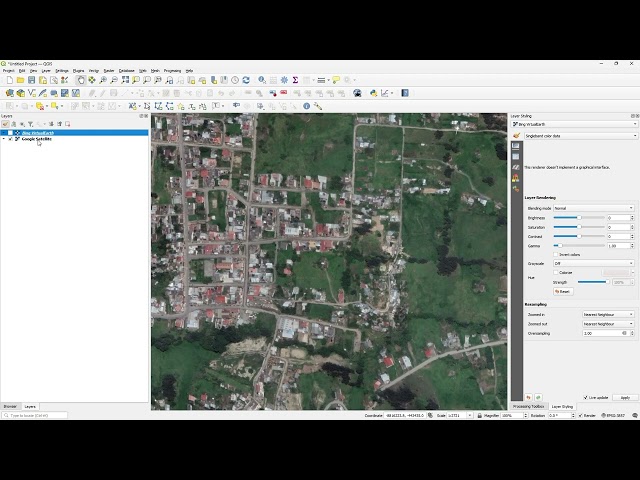This screenshot has width=640, height=480.
Task: Click the QuickMapServices globe icon
Action: pyautogui.click(x=357, y=93)
